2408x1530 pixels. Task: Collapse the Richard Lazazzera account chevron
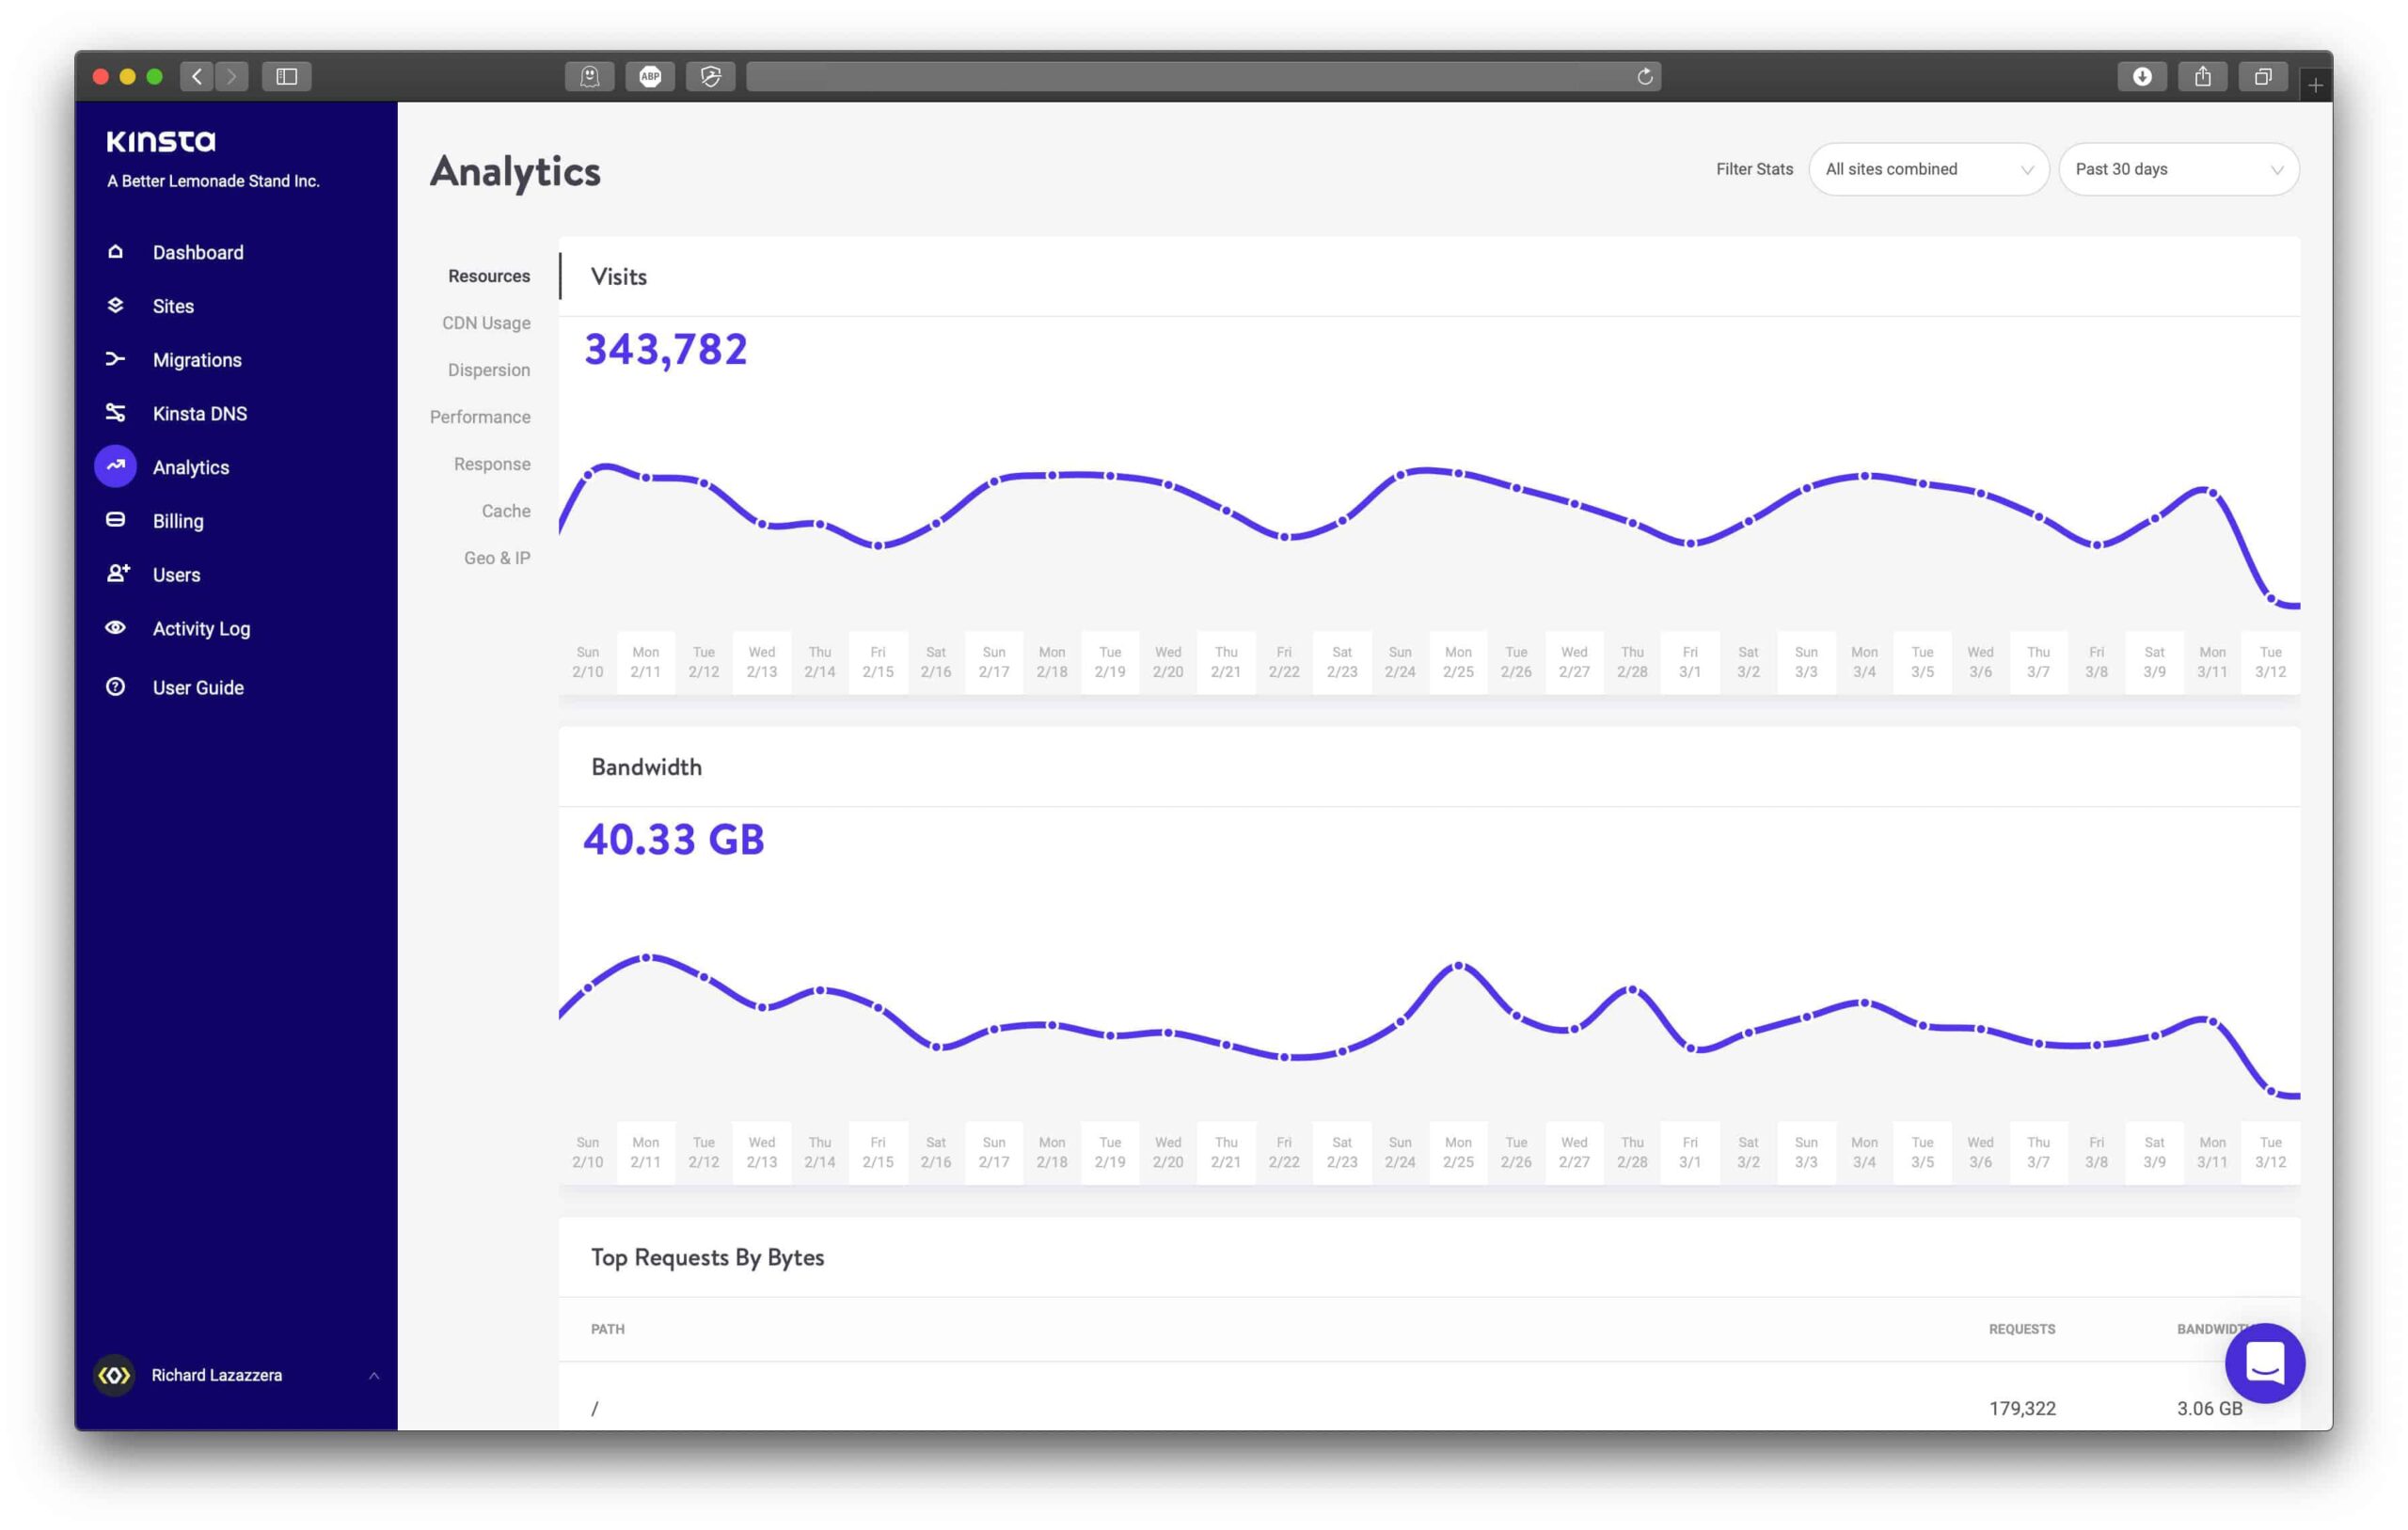click(x=375, y=1374)
